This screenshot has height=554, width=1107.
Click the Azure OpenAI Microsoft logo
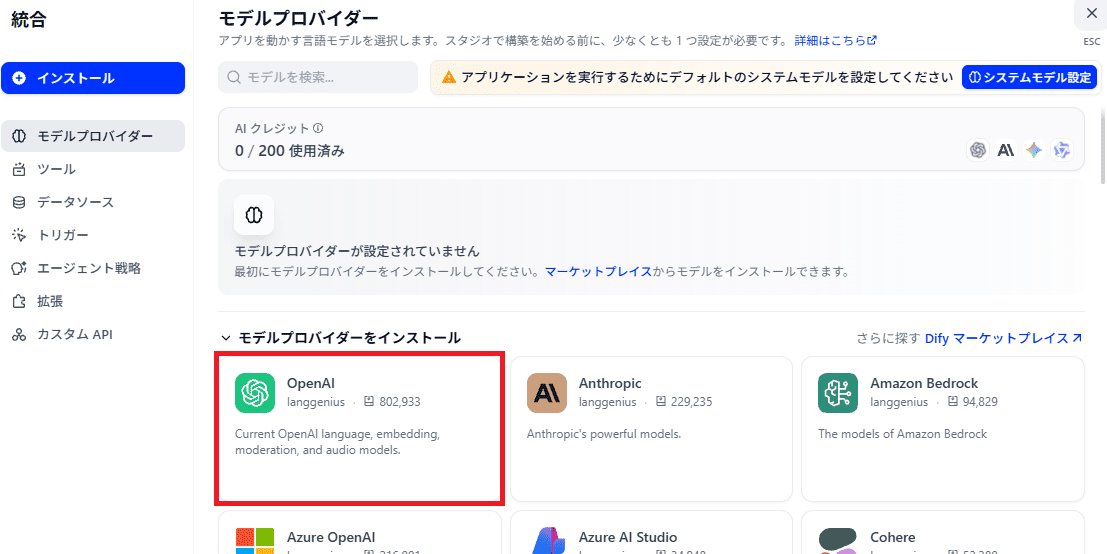coord(254,540)
